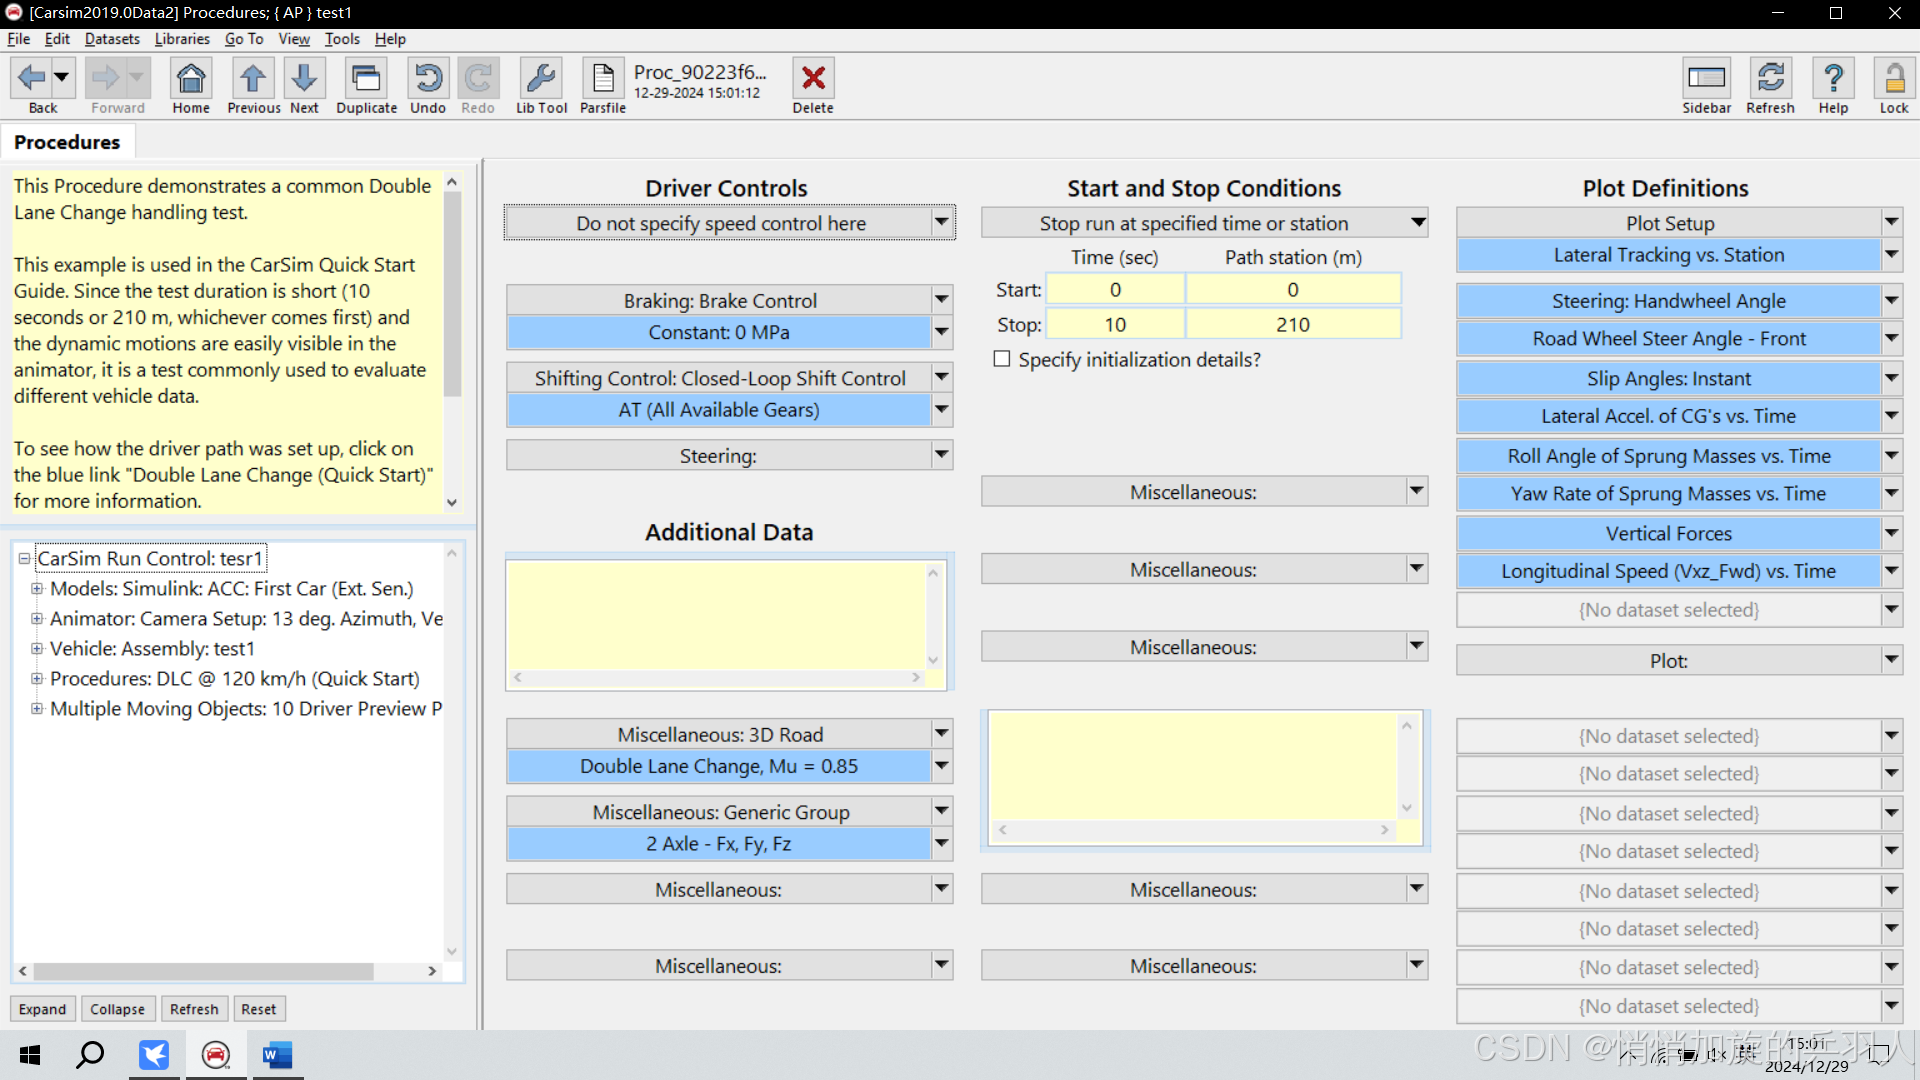Click the red Delete X icon

[813, 79]
